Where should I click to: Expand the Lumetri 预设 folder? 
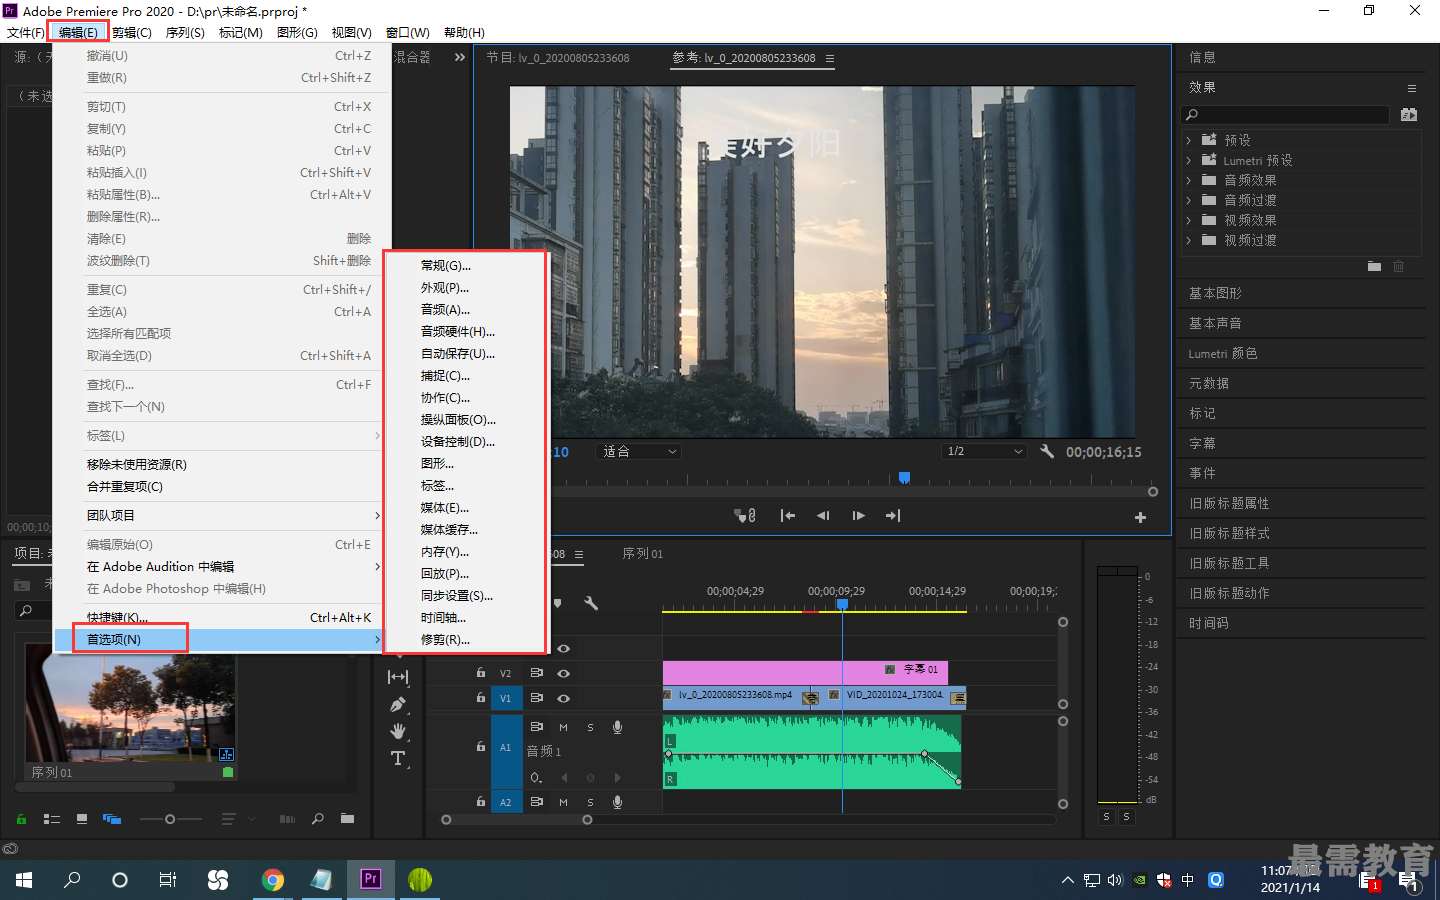tap(1189, 160)
